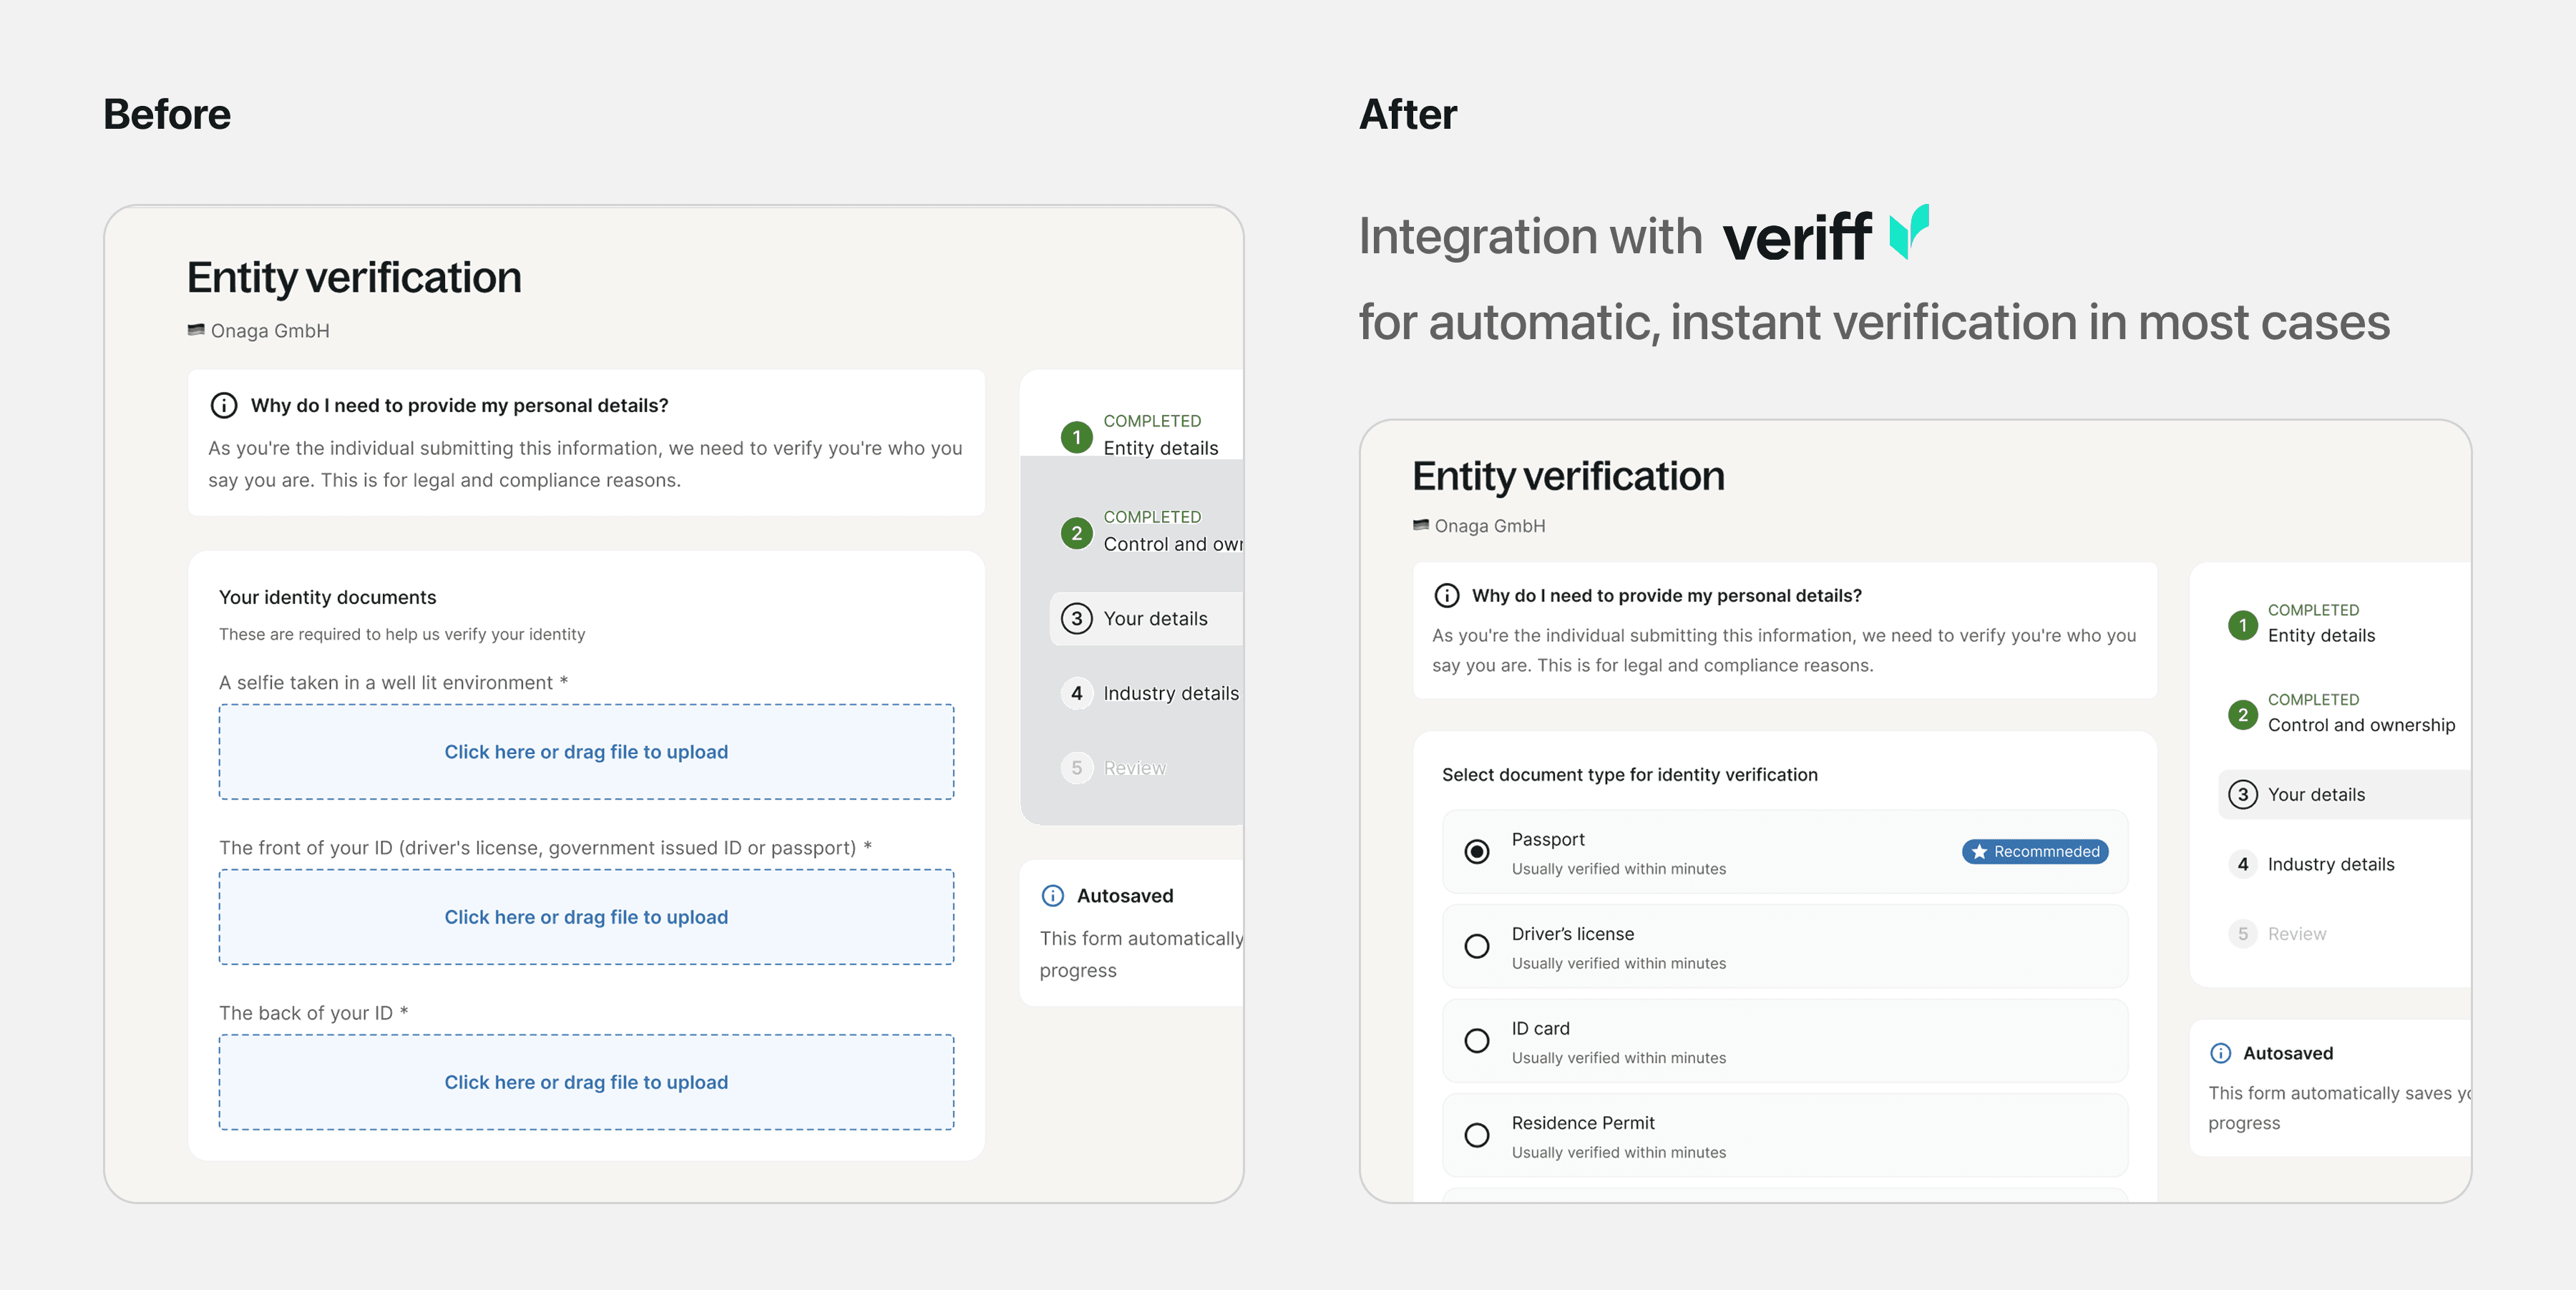Click the flag icon beside Onaga GmbH in Before panel

(x=196, y=330)
